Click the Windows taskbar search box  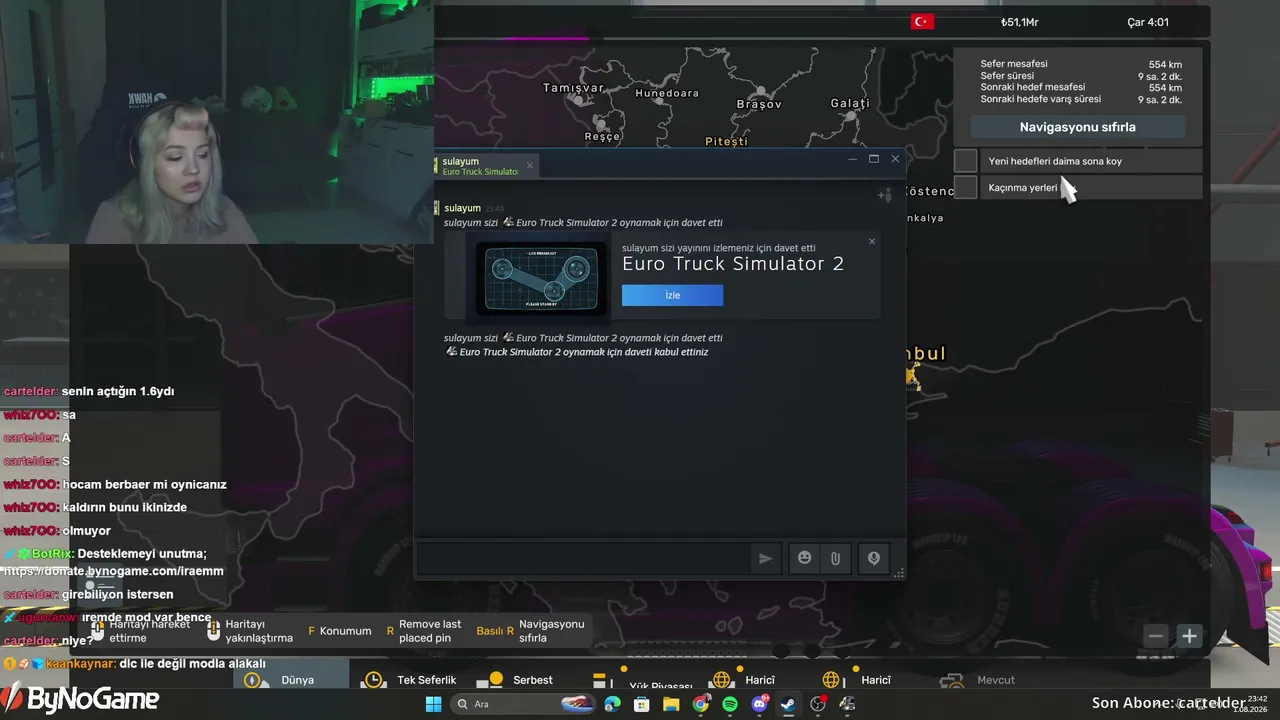pos(522,704)
